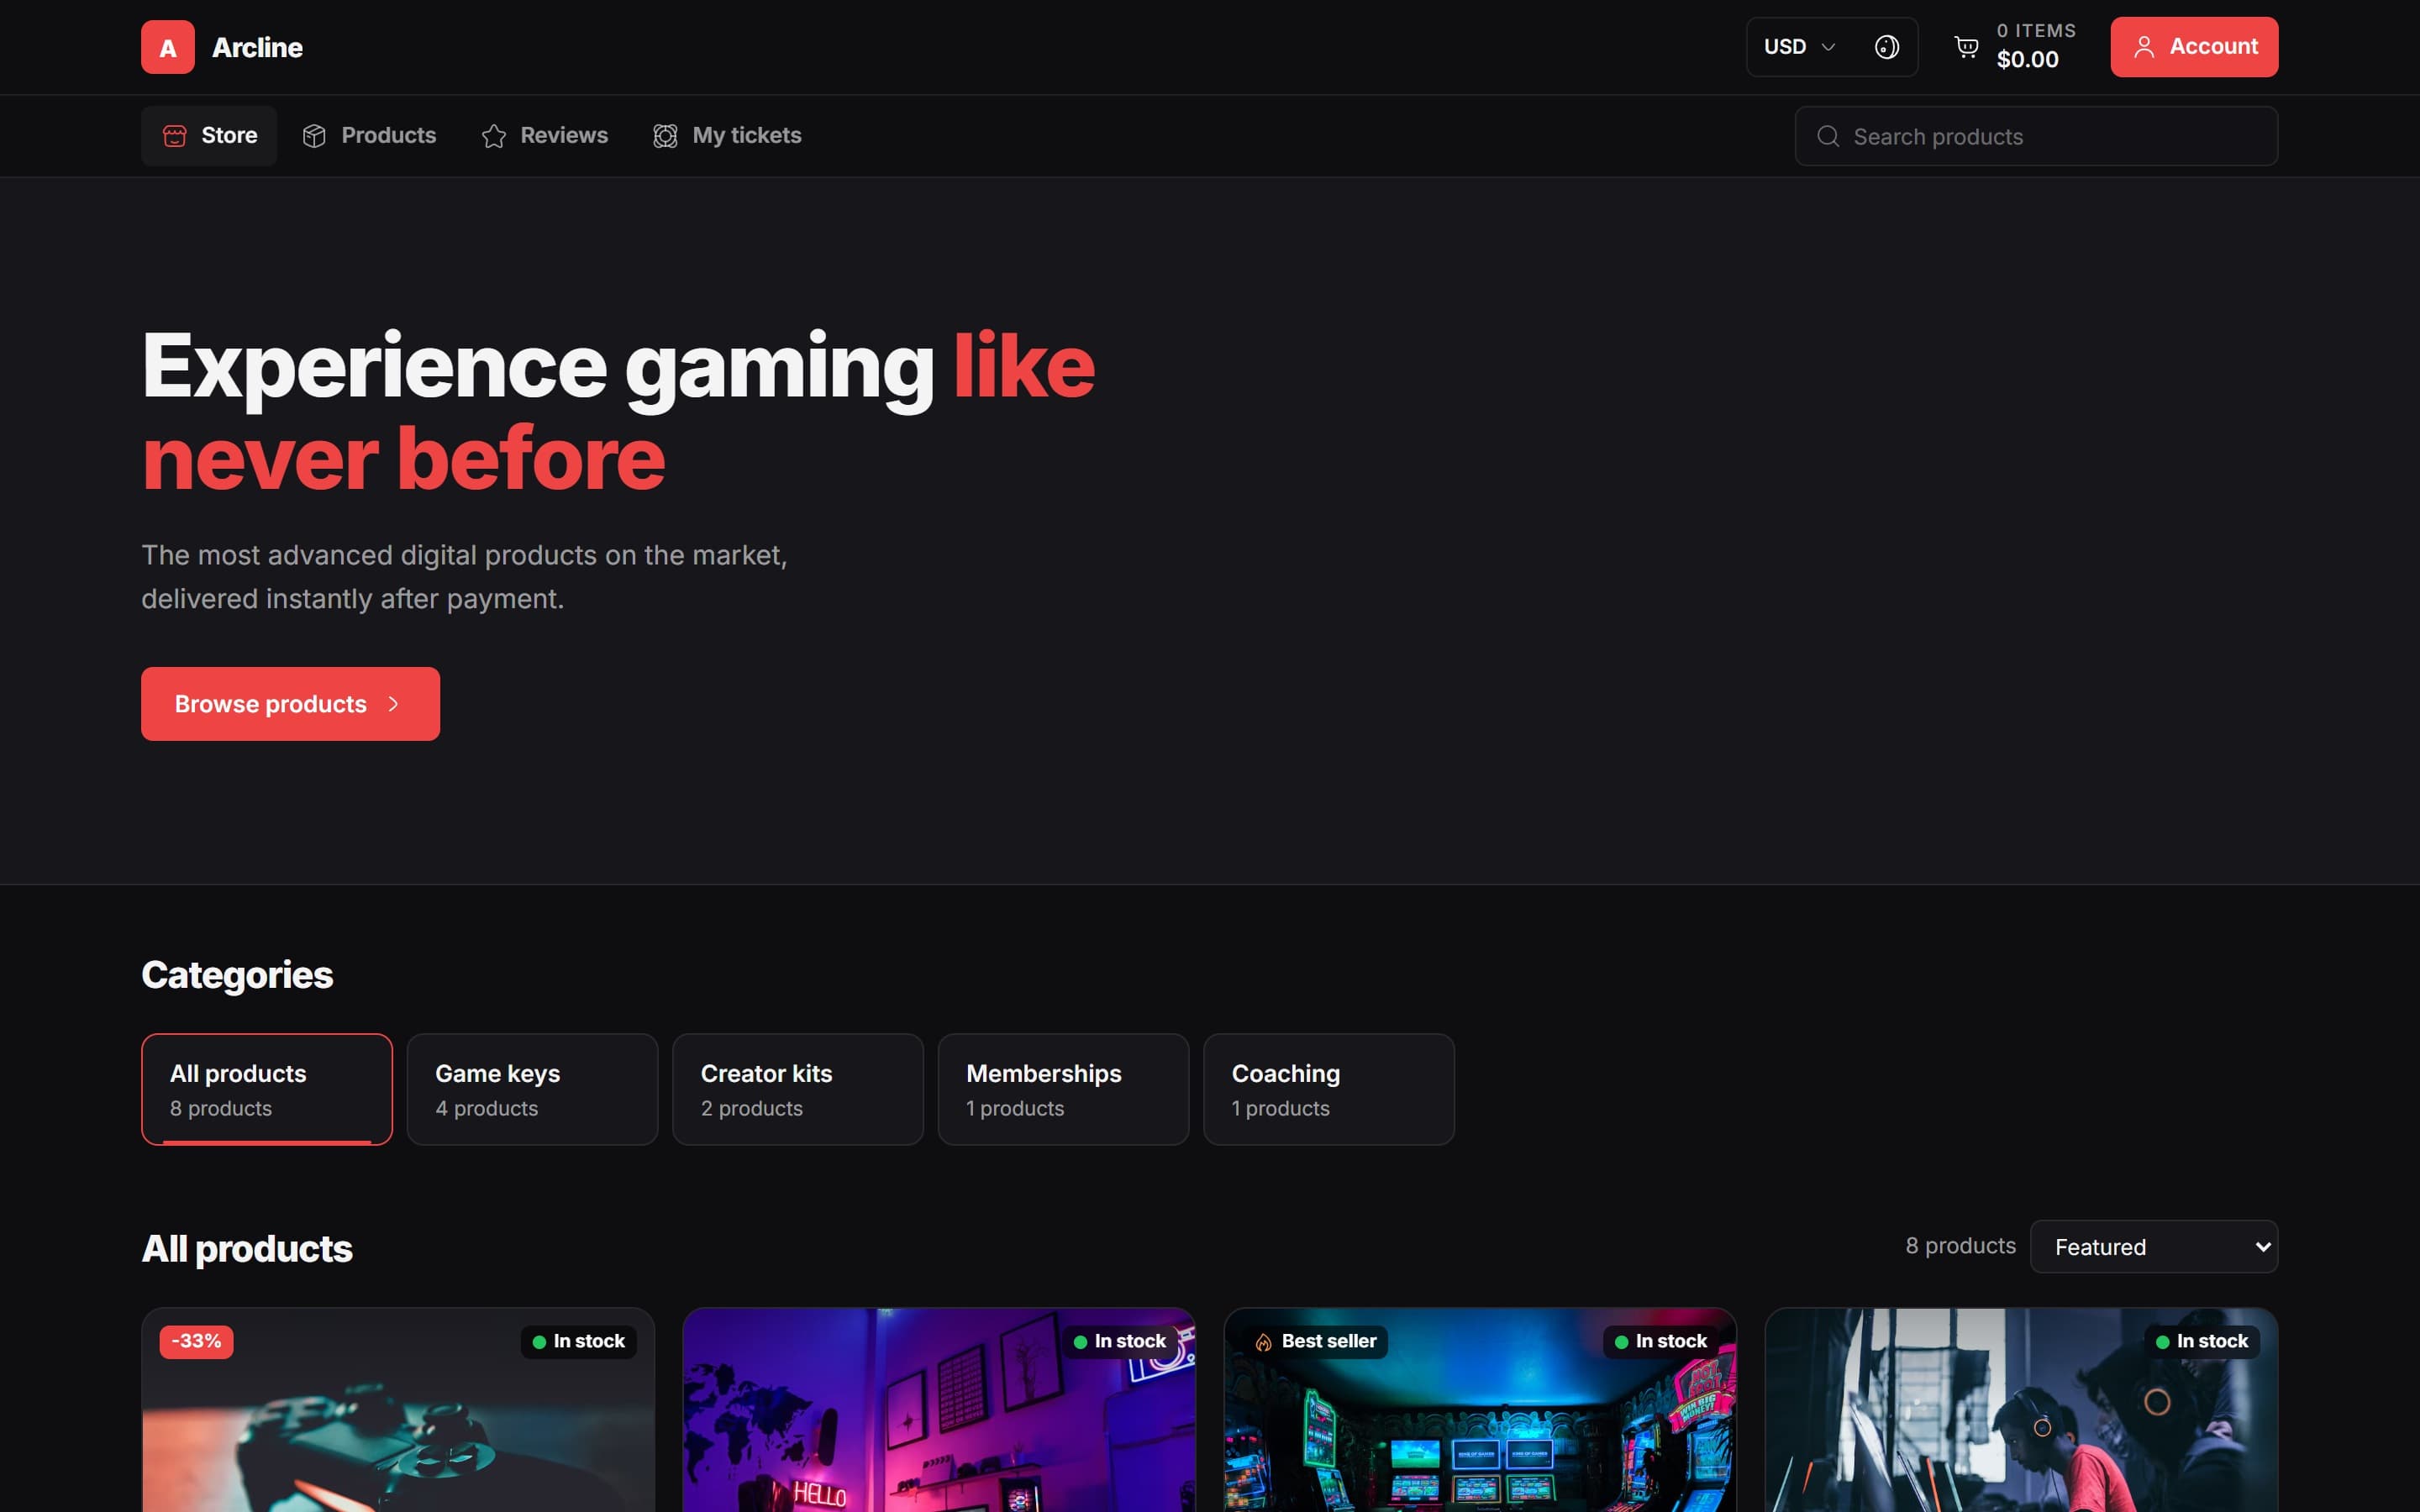Click the arrow in Browse products button
The width and height of the screenshot is (2420, 1512).
click(393, 704)
